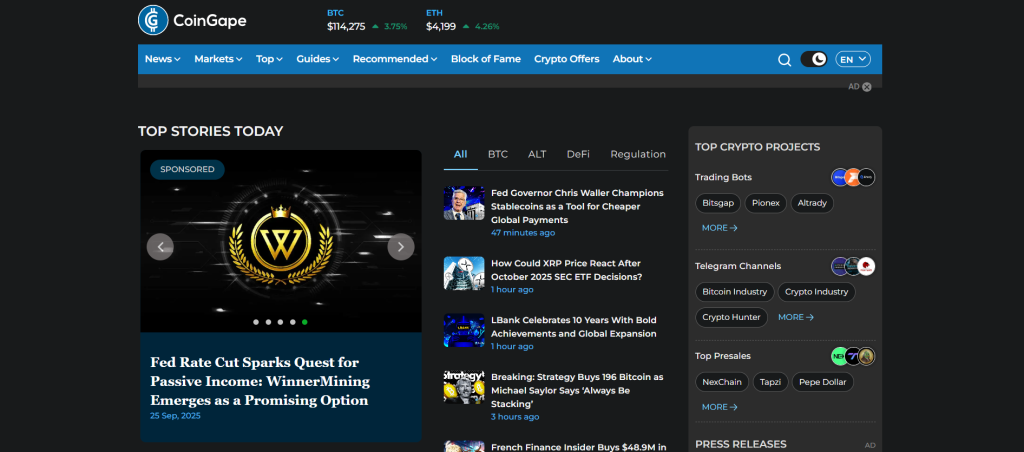
Task: Open MORE next to Crypto Hunter
Action: [x=796, y=317]
